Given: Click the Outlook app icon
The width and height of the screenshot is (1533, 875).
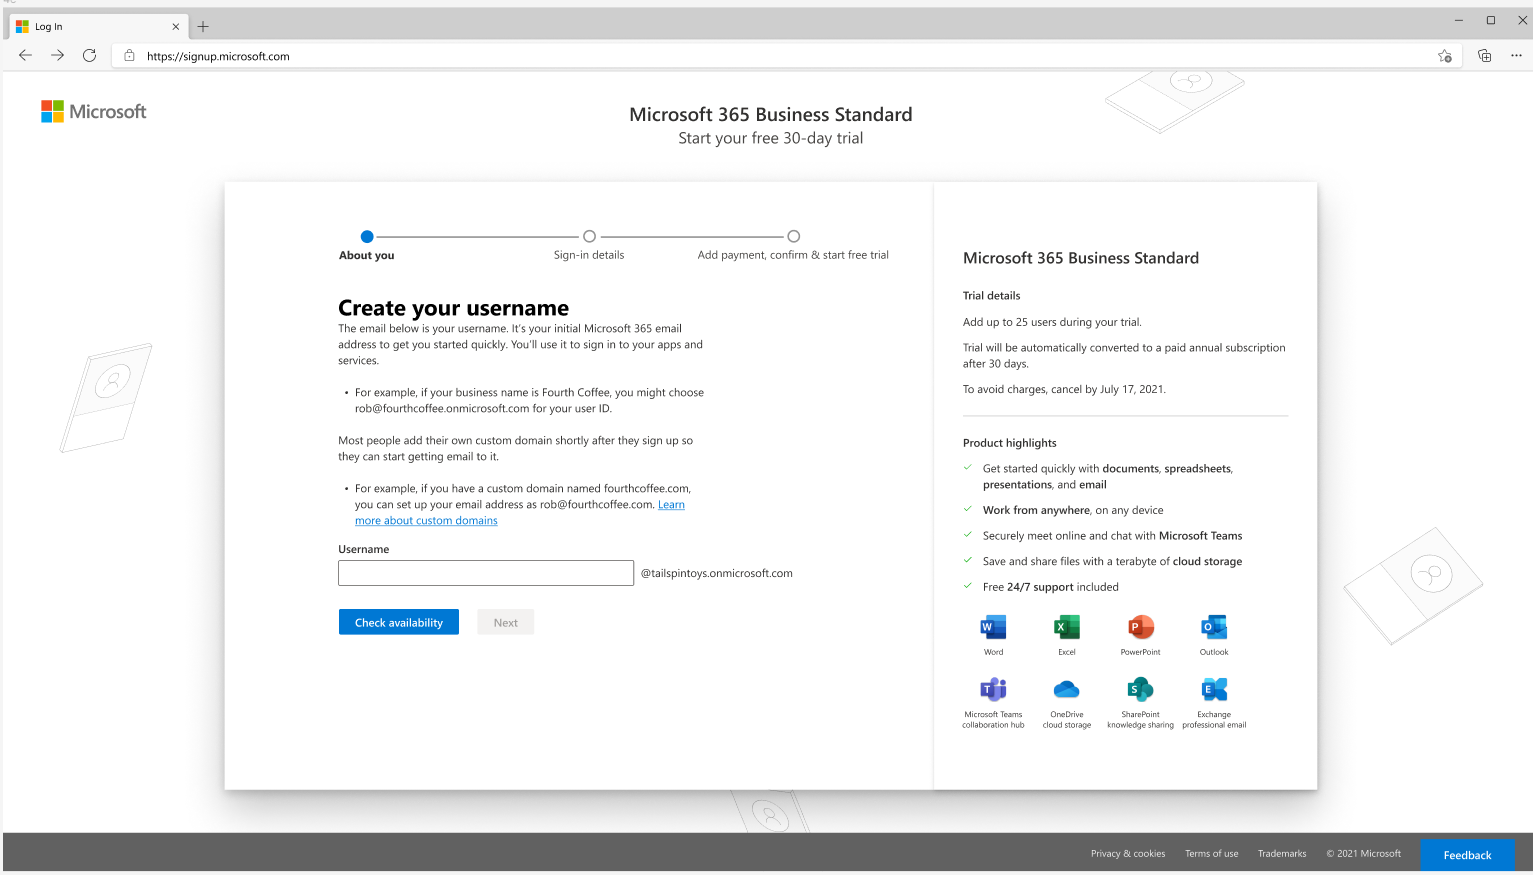Looking at the screenshot, I should click(x=1214, y=627).
